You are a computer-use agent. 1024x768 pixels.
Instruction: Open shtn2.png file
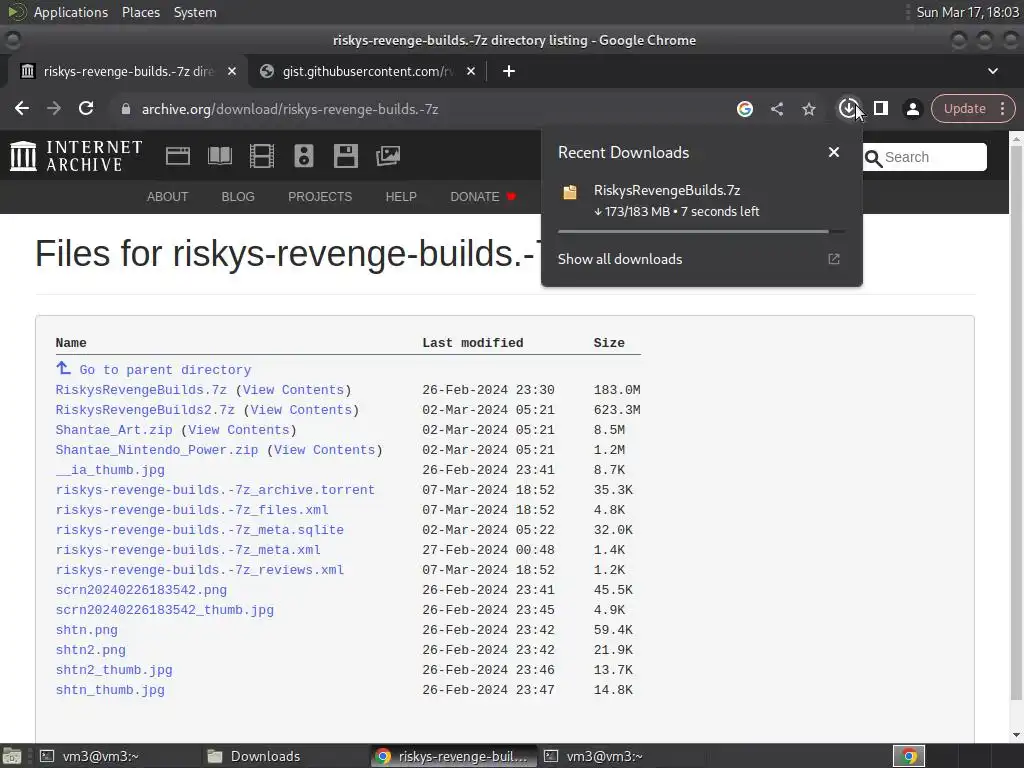[x=91, y=650]
